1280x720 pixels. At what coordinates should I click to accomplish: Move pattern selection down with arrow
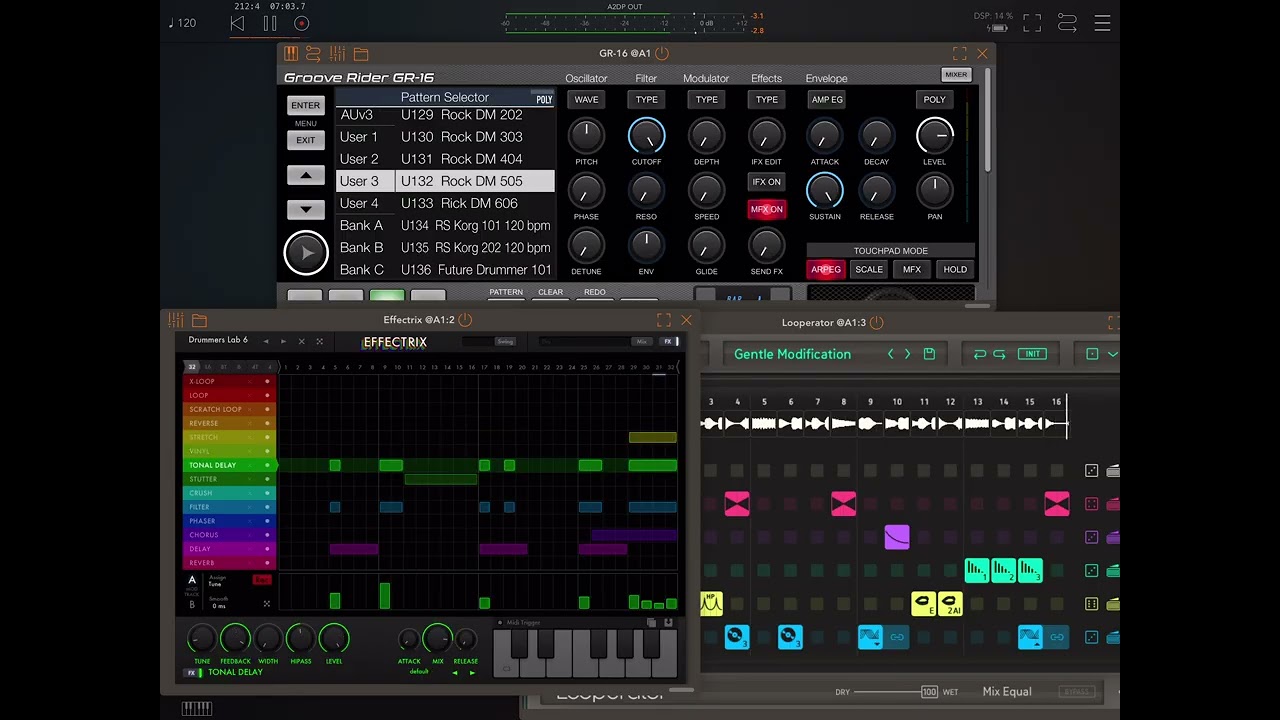pos(306,209)
